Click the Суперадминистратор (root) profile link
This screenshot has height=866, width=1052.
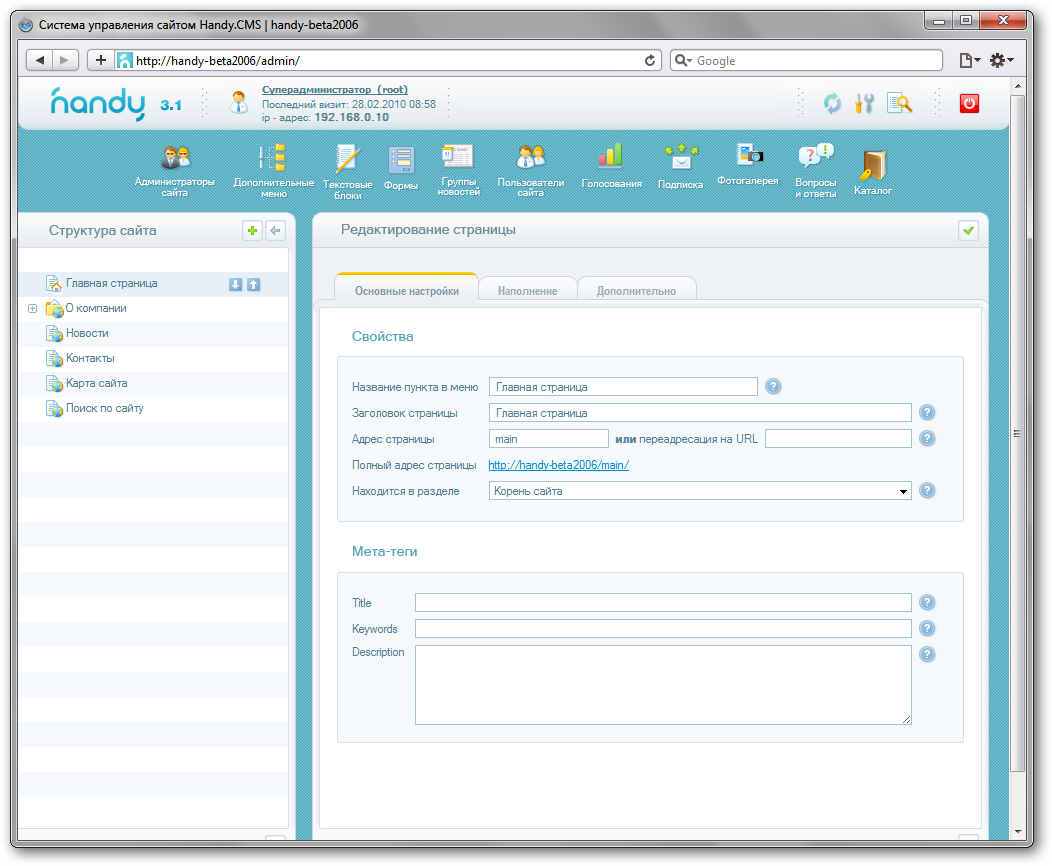pyautogui.click(x=334, y=90)
